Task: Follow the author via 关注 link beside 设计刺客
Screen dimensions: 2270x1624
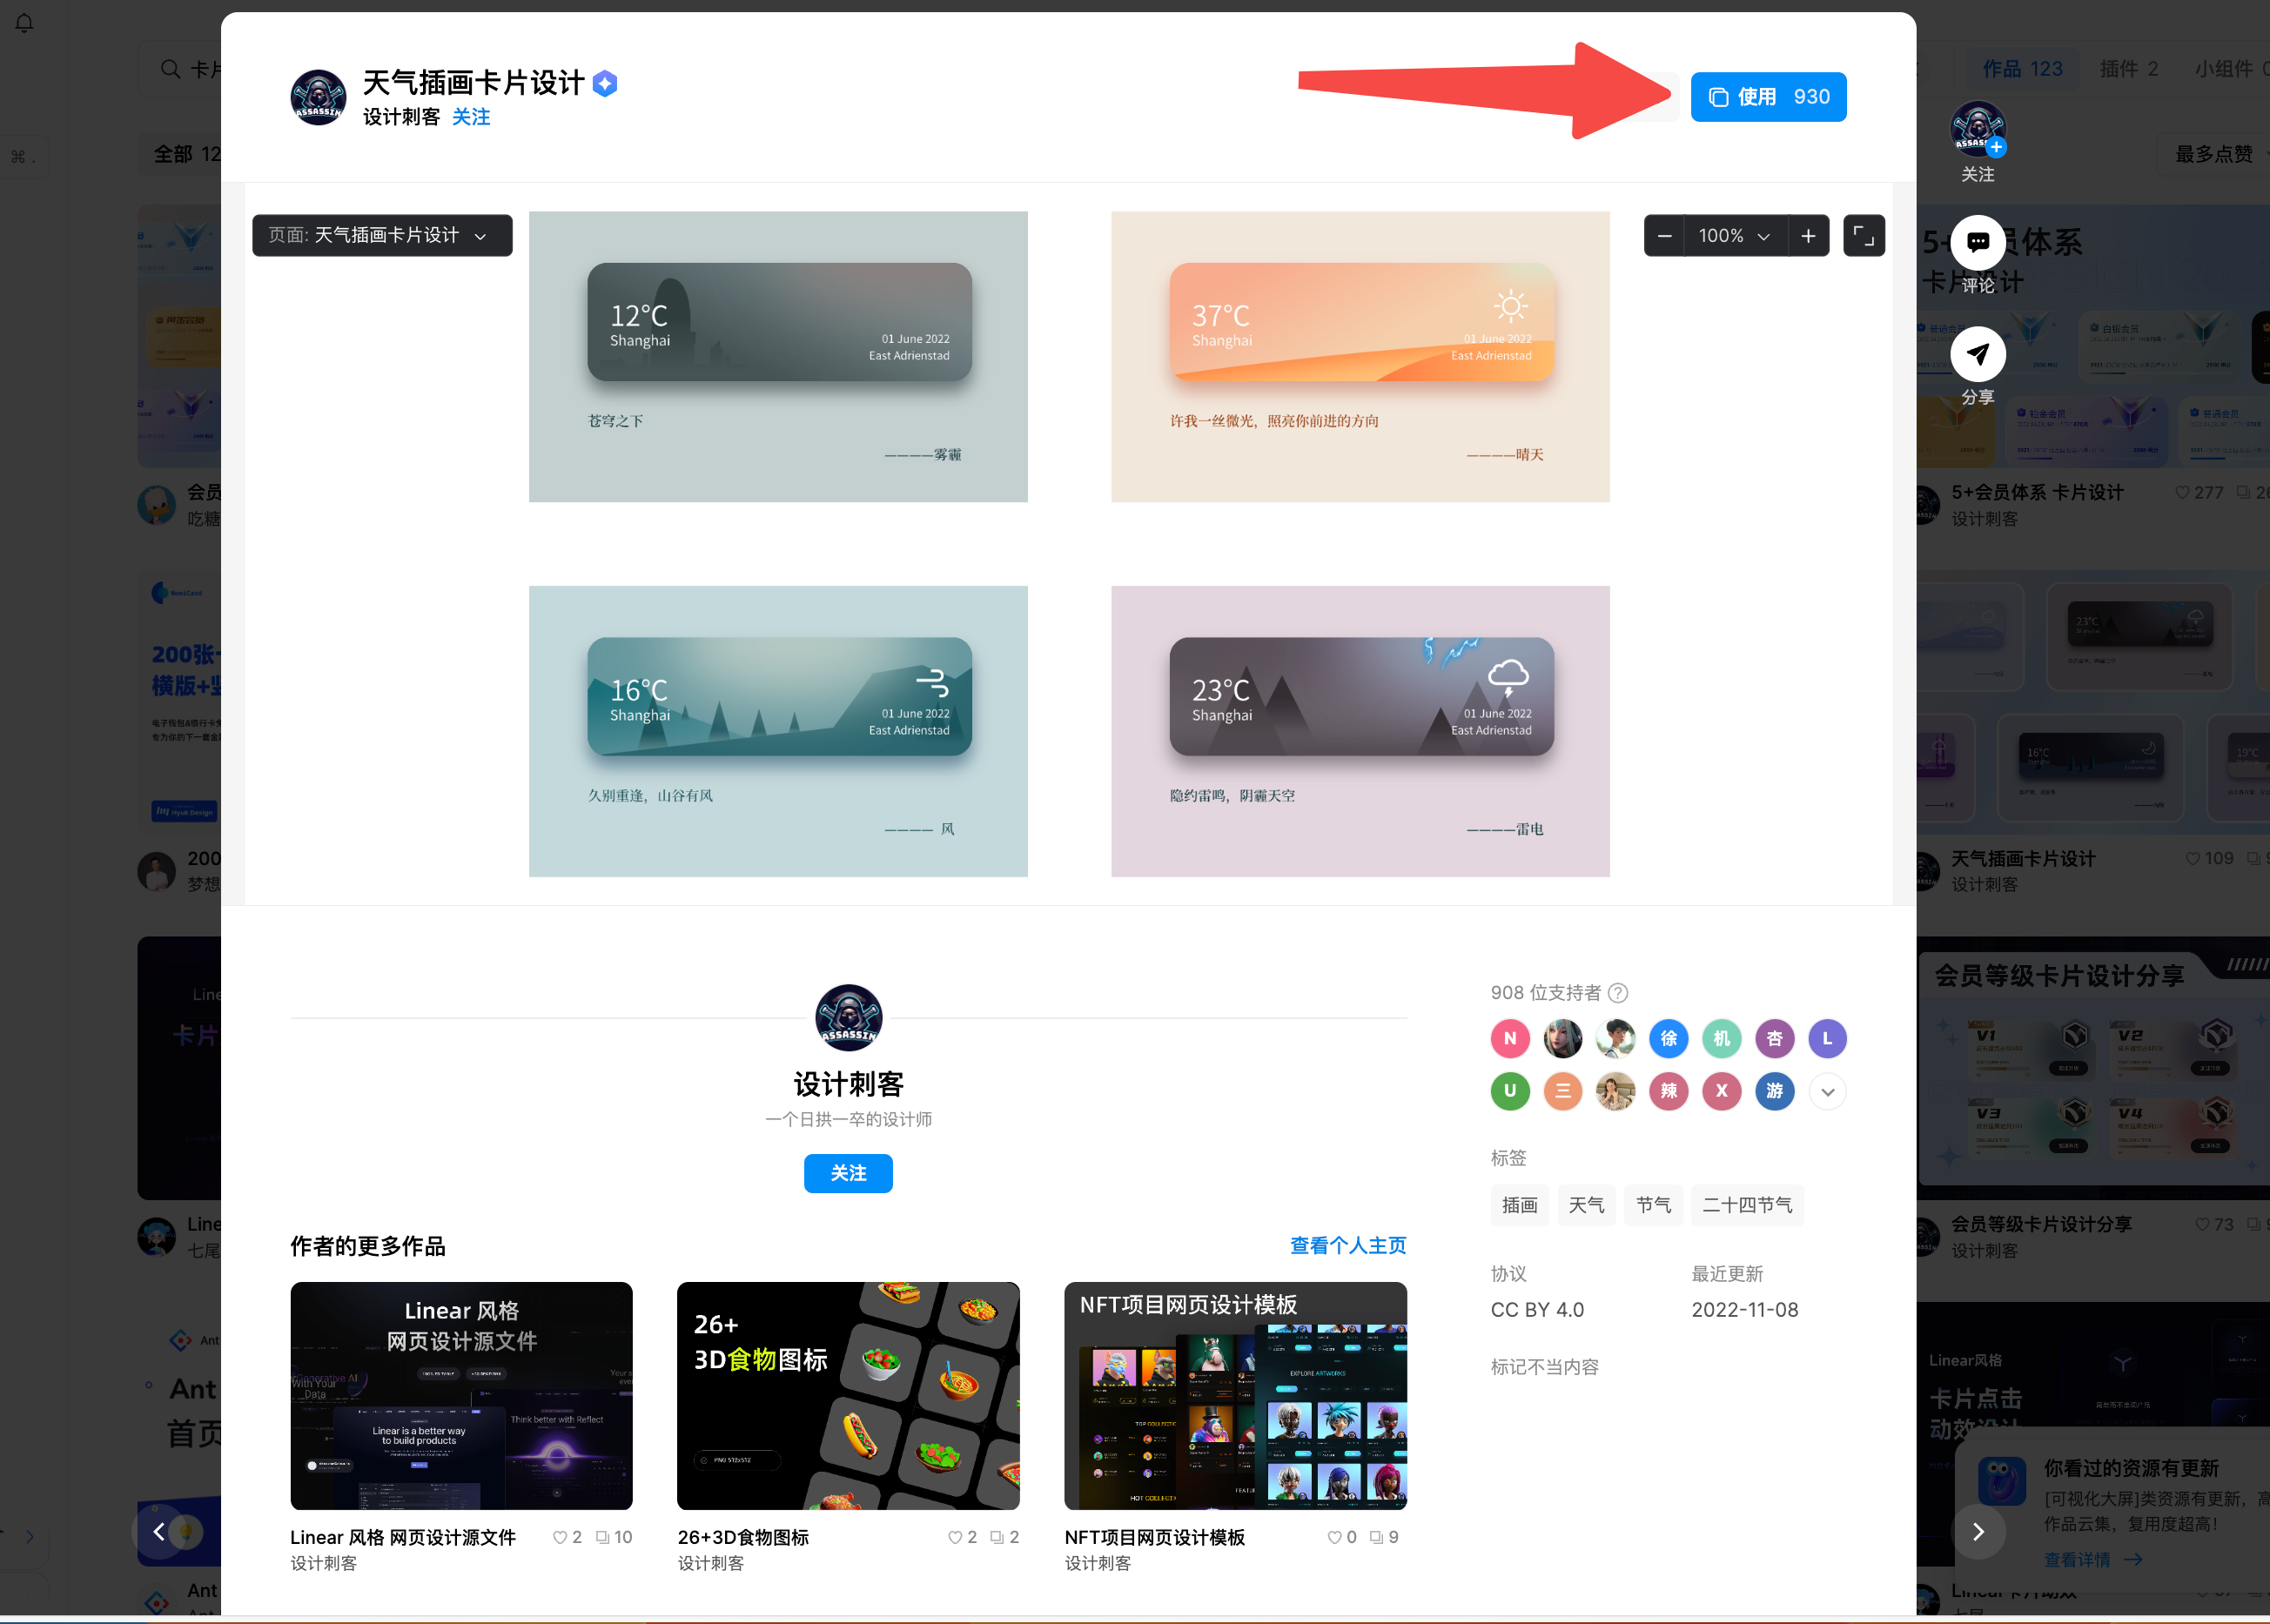Action: 470,117
